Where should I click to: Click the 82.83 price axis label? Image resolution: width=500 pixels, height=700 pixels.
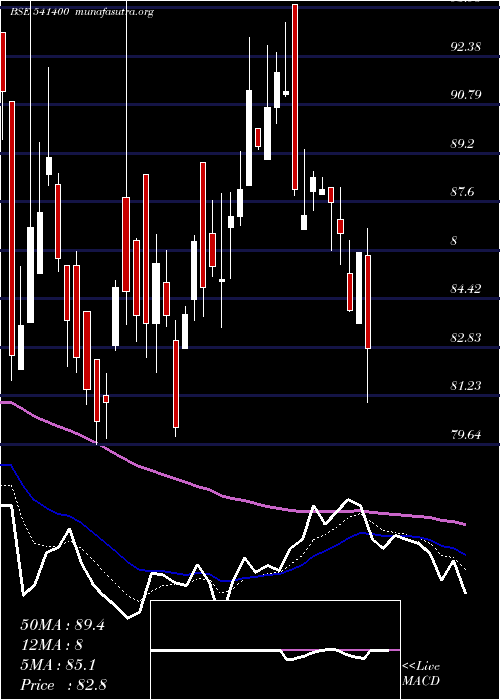466,337
